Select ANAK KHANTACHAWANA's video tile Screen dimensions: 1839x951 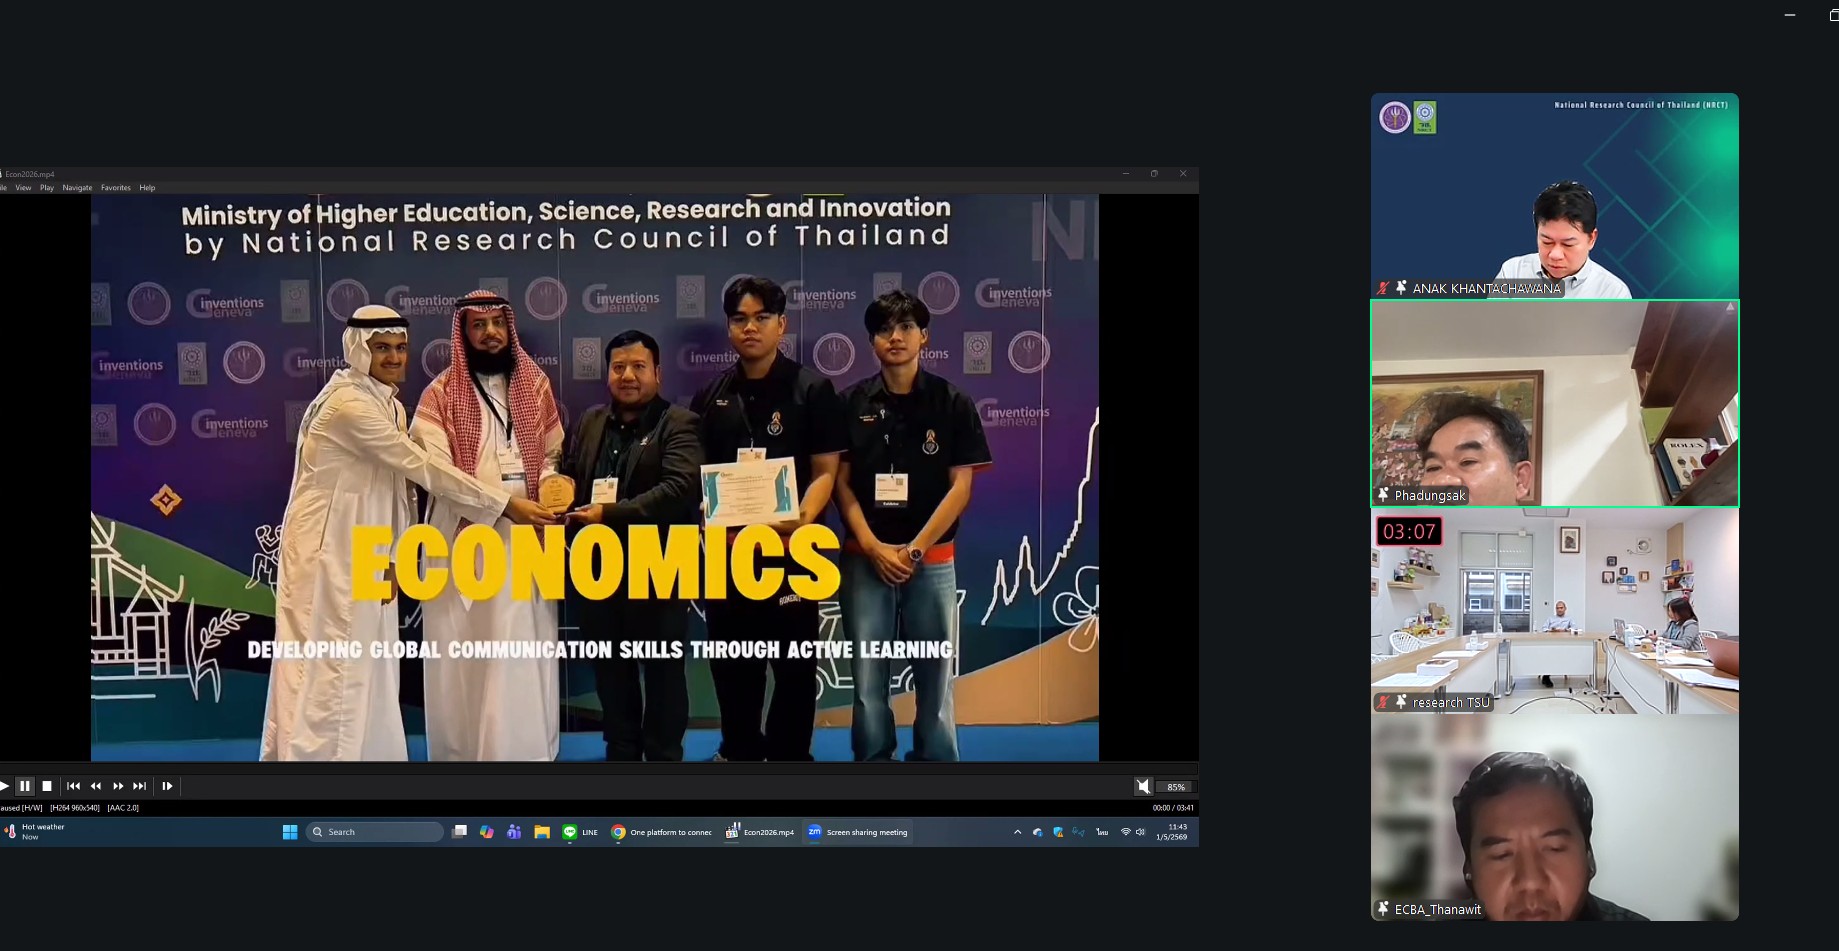coord(1555,196)
